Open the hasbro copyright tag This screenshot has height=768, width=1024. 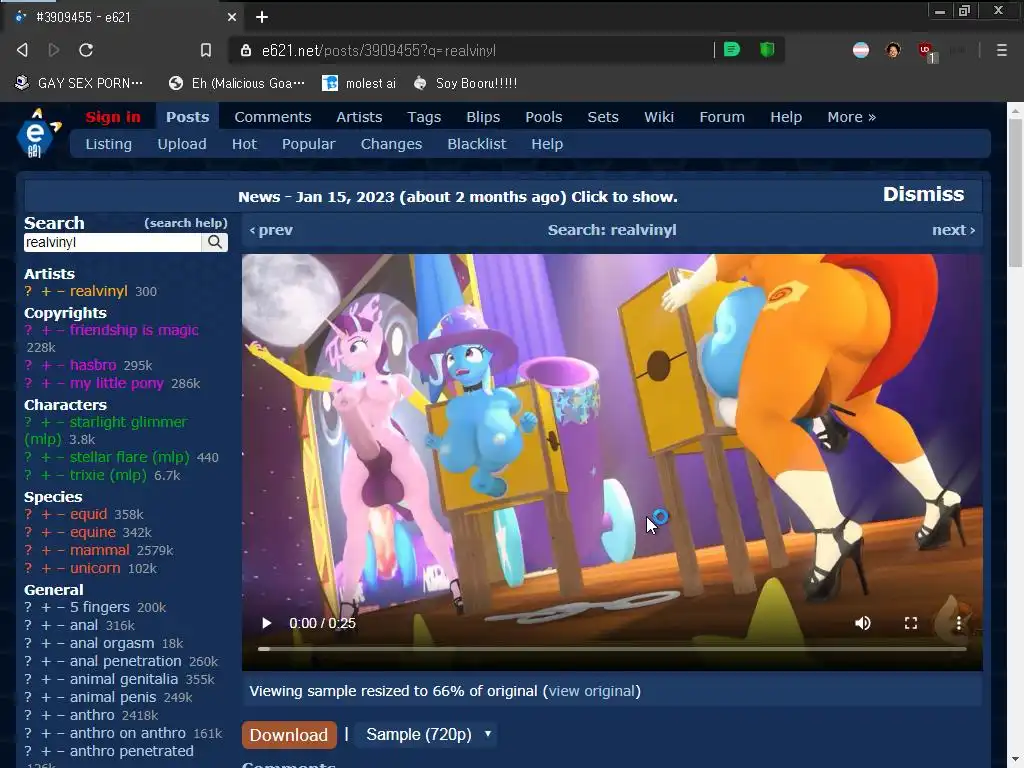tap(93, 366)
